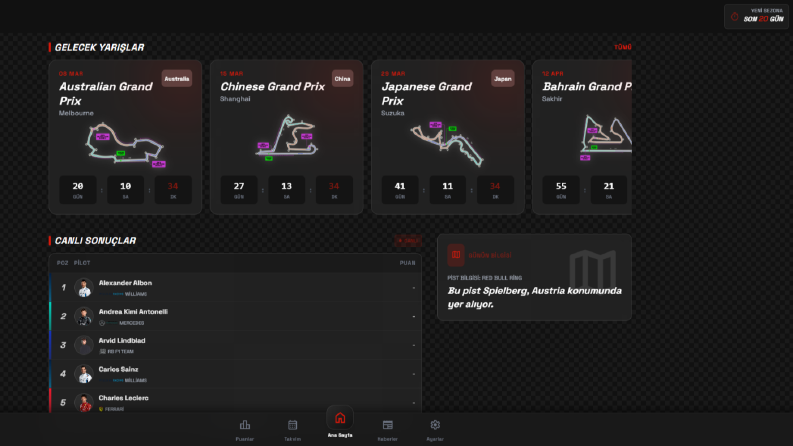Click the Suzuka circuit map
793x446 pixels.
click(x=447, y=144)
